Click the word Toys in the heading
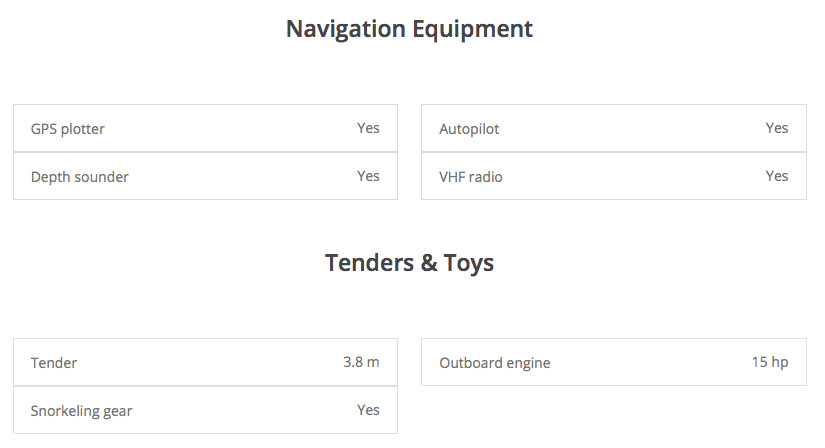 [x=468, y=263]
